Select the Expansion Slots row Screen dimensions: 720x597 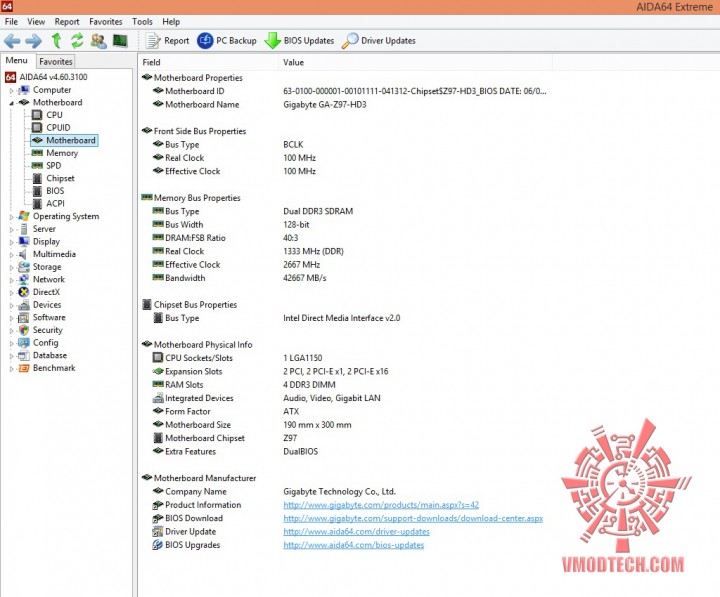click(270, 371)
